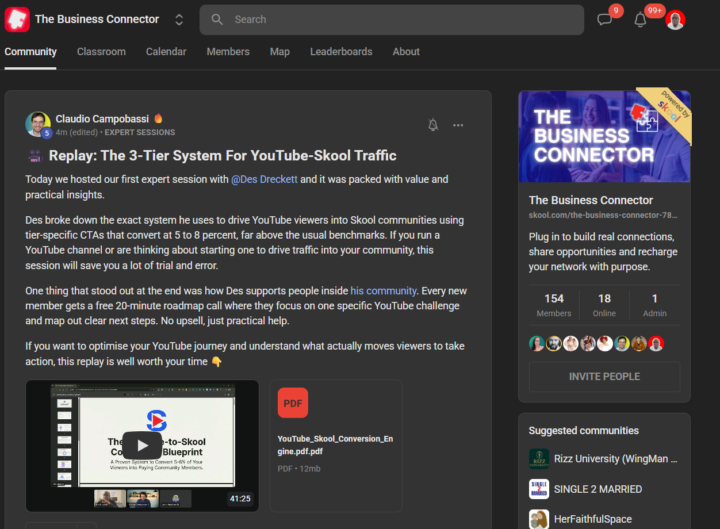This screenshot has height=529, width=720.
Task: Follow the 'his community' link
Action: coord(383,291)
